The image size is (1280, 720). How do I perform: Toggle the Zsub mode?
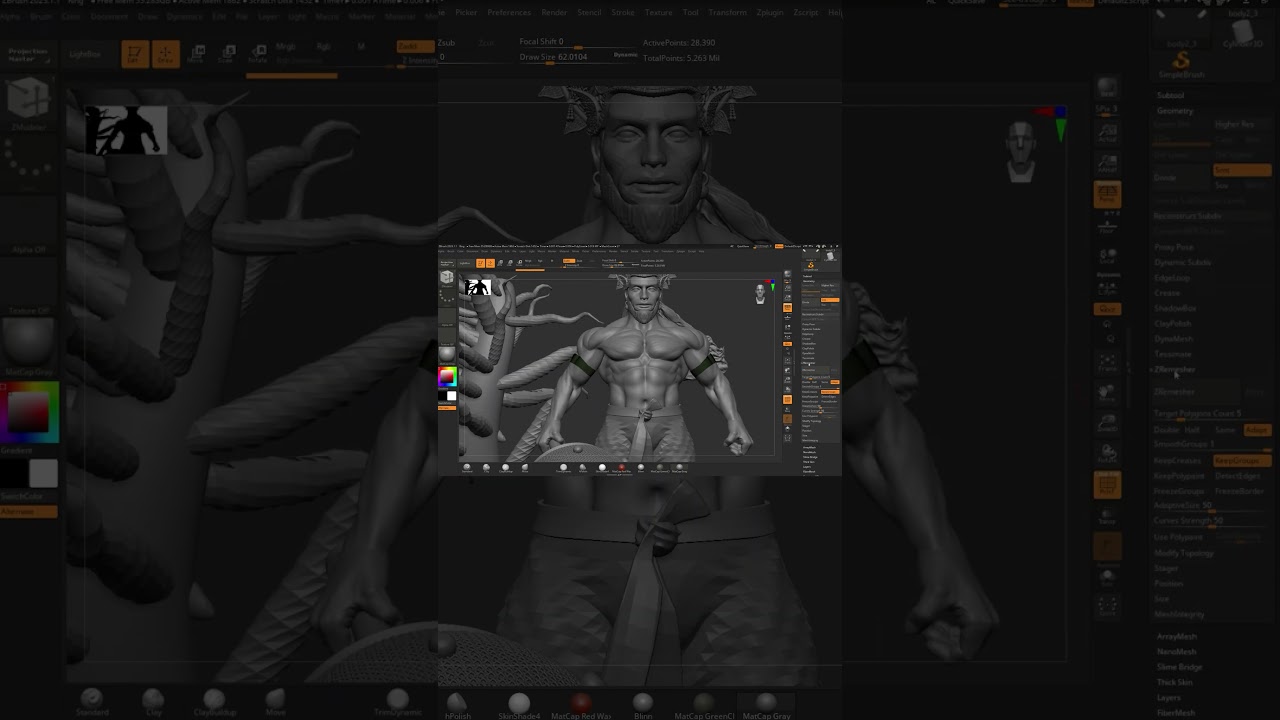coord(446,43)
